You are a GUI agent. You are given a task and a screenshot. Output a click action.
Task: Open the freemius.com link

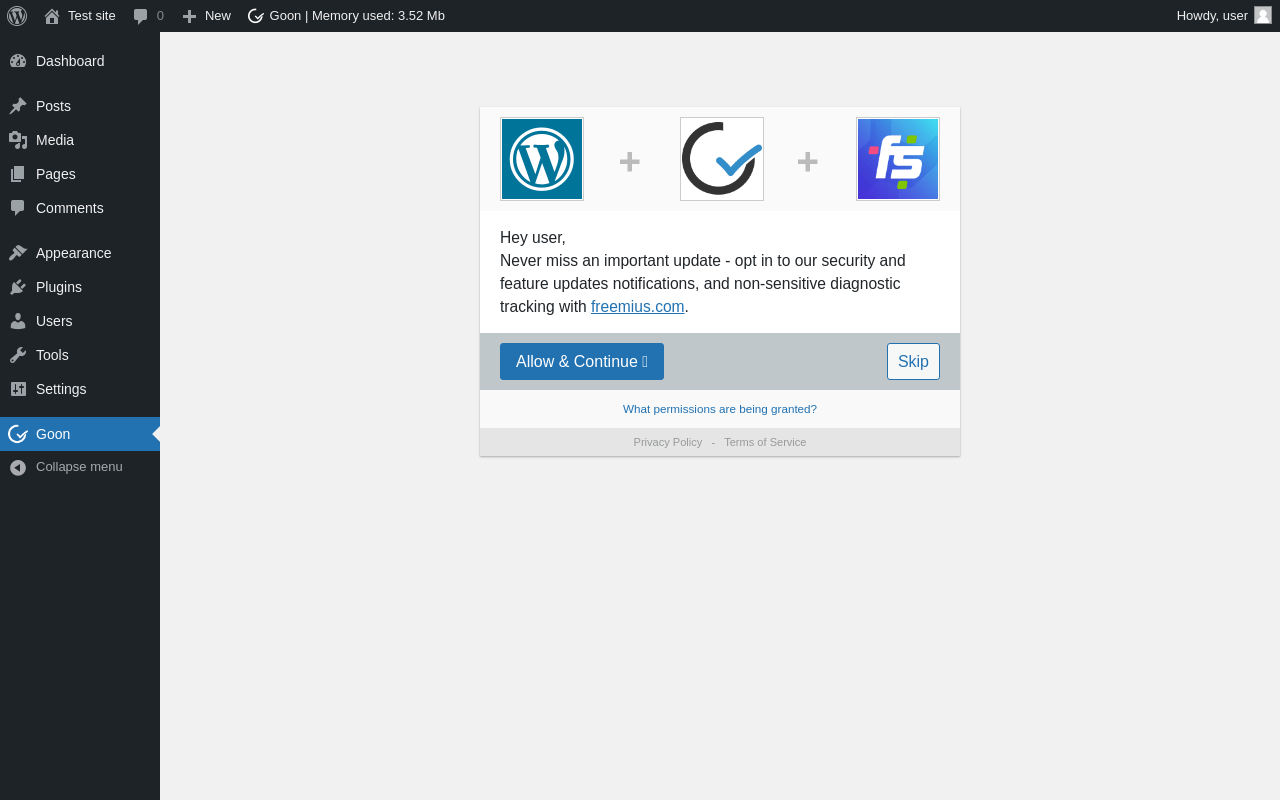click(638, 307)
